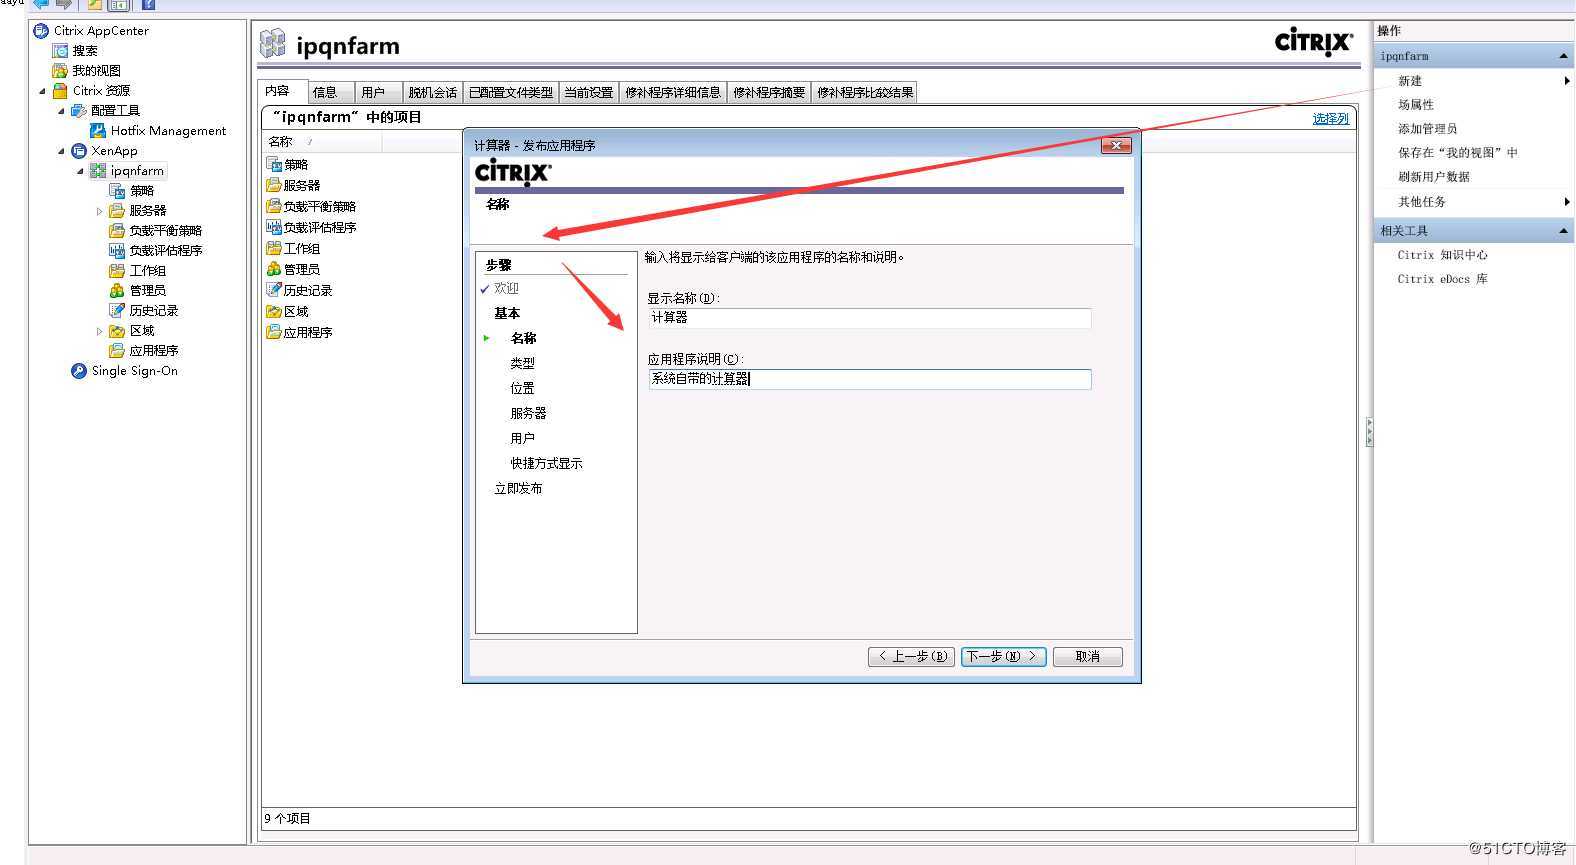The height and width of the screenshot is (865, 1576).
Task: Click the ipqnfarm farm icon in tree
Action: point(98,170)
